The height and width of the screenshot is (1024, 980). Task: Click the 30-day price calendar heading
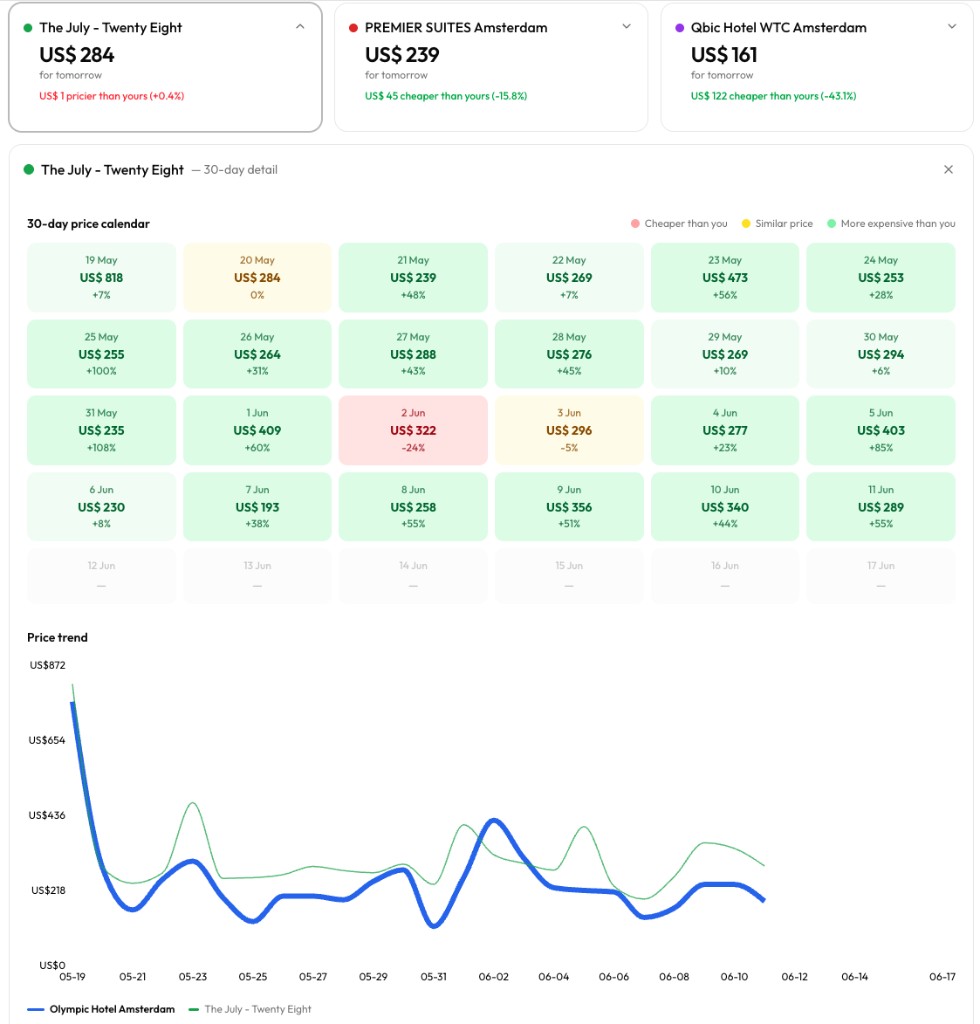[88, 224]
